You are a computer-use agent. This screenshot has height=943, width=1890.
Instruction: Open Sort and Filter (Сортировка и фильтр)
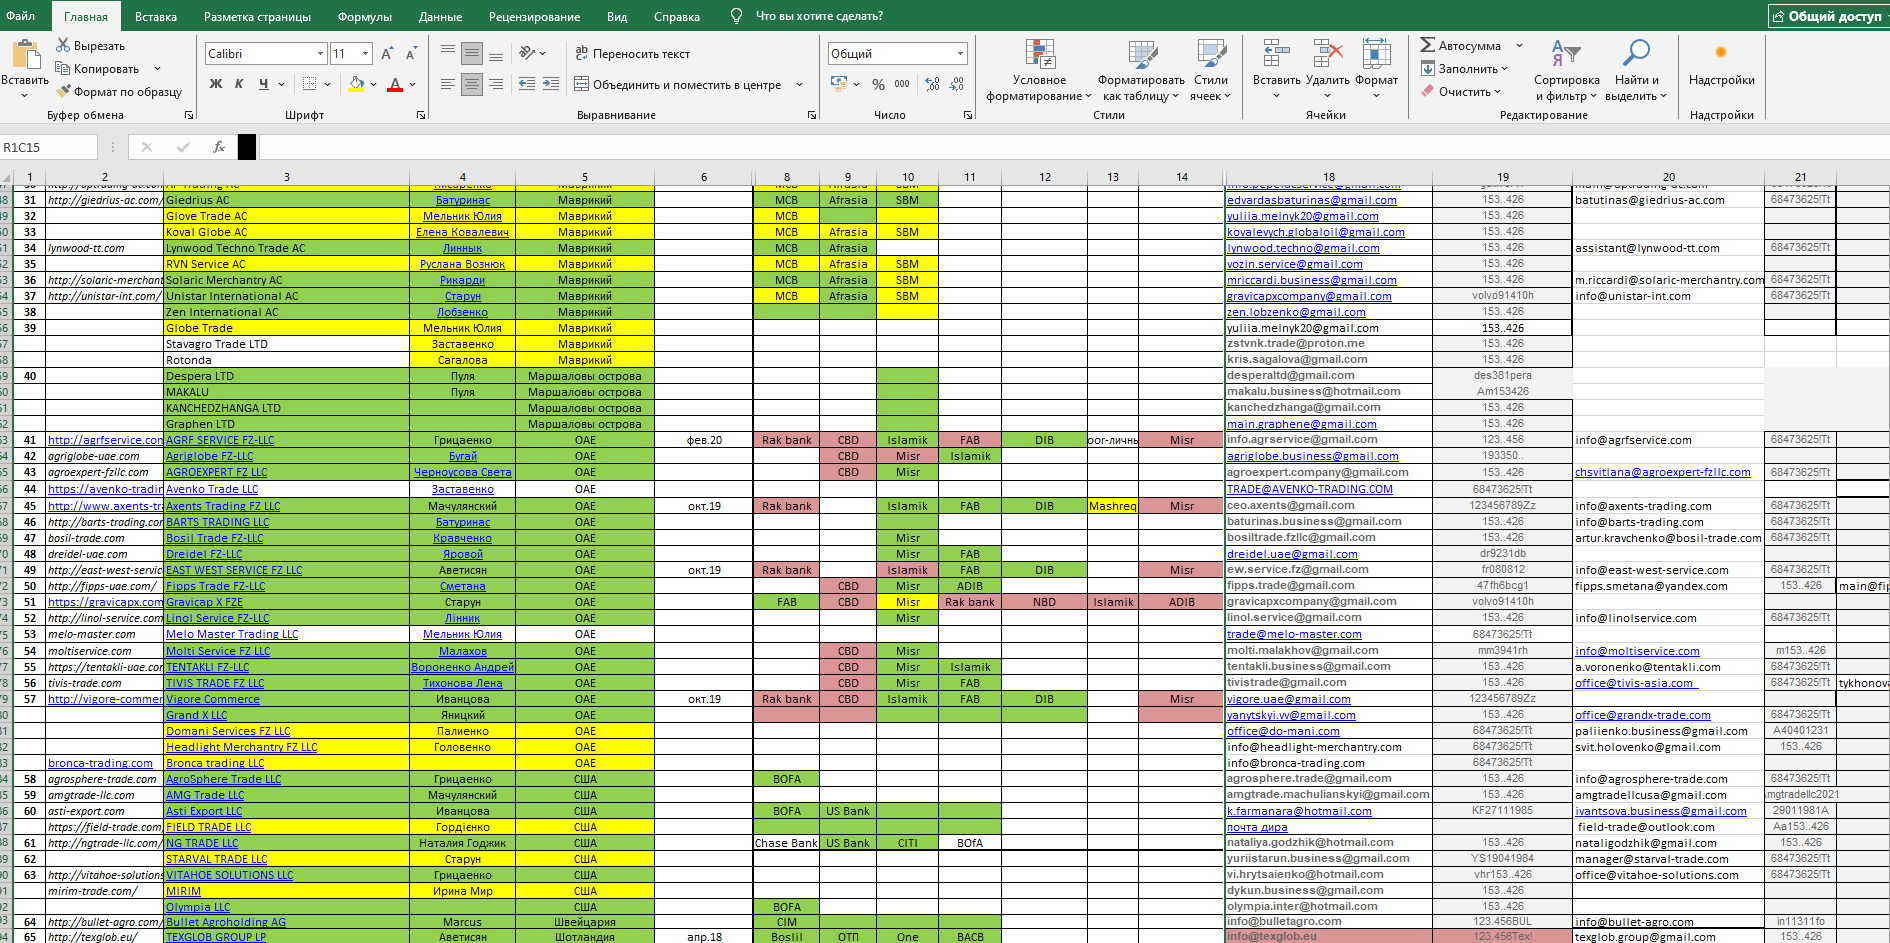coord(1566,70)
